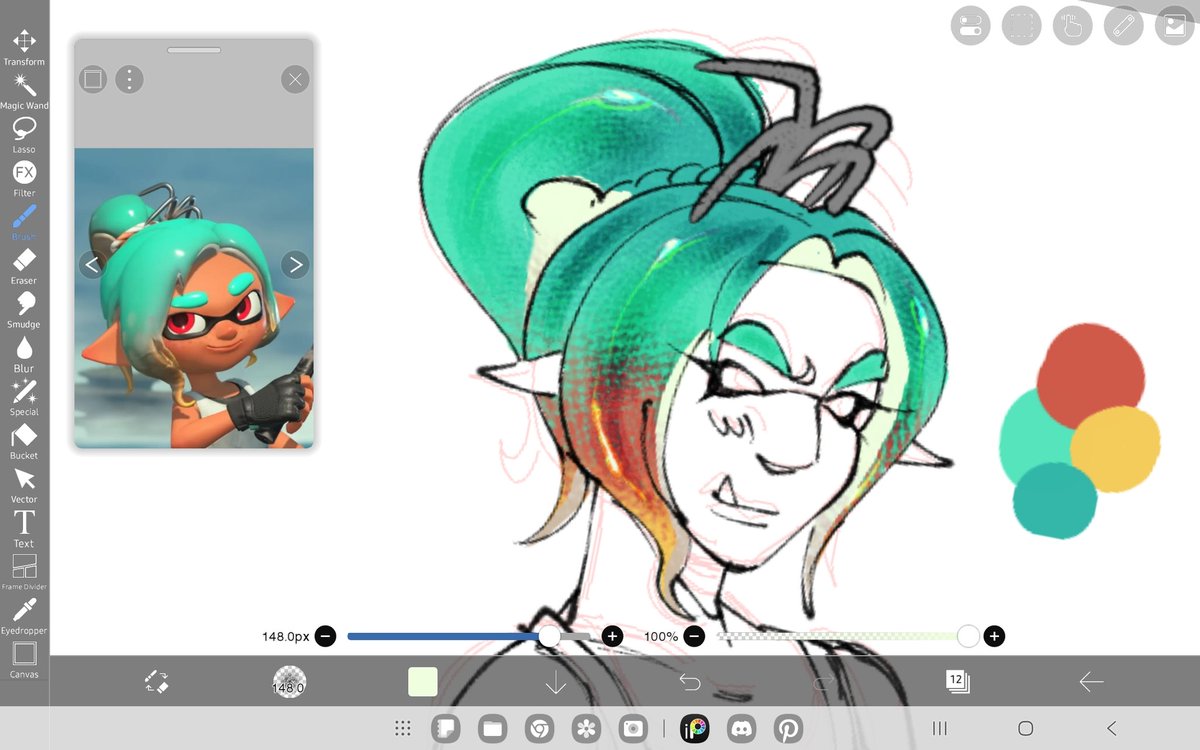Redo the last undone action
The height and width of the screenshot is (750, 1200).
(x=823, y=682)
